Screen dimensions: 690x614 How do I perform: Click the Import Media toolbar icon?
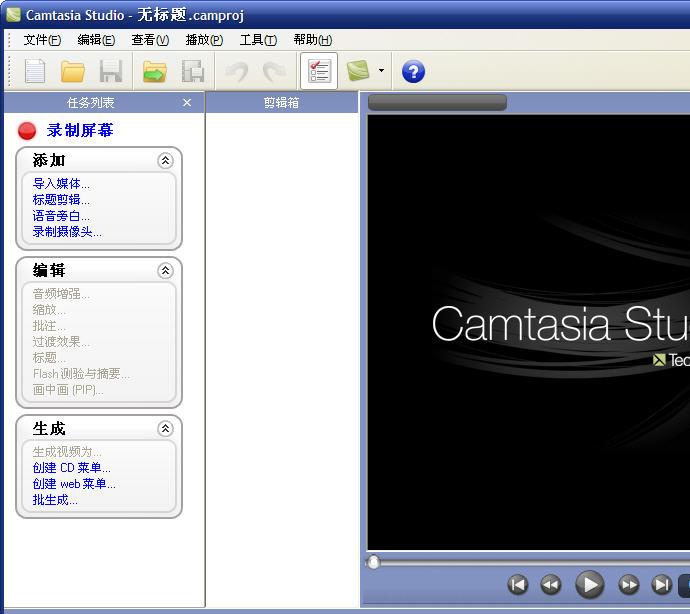154,71
